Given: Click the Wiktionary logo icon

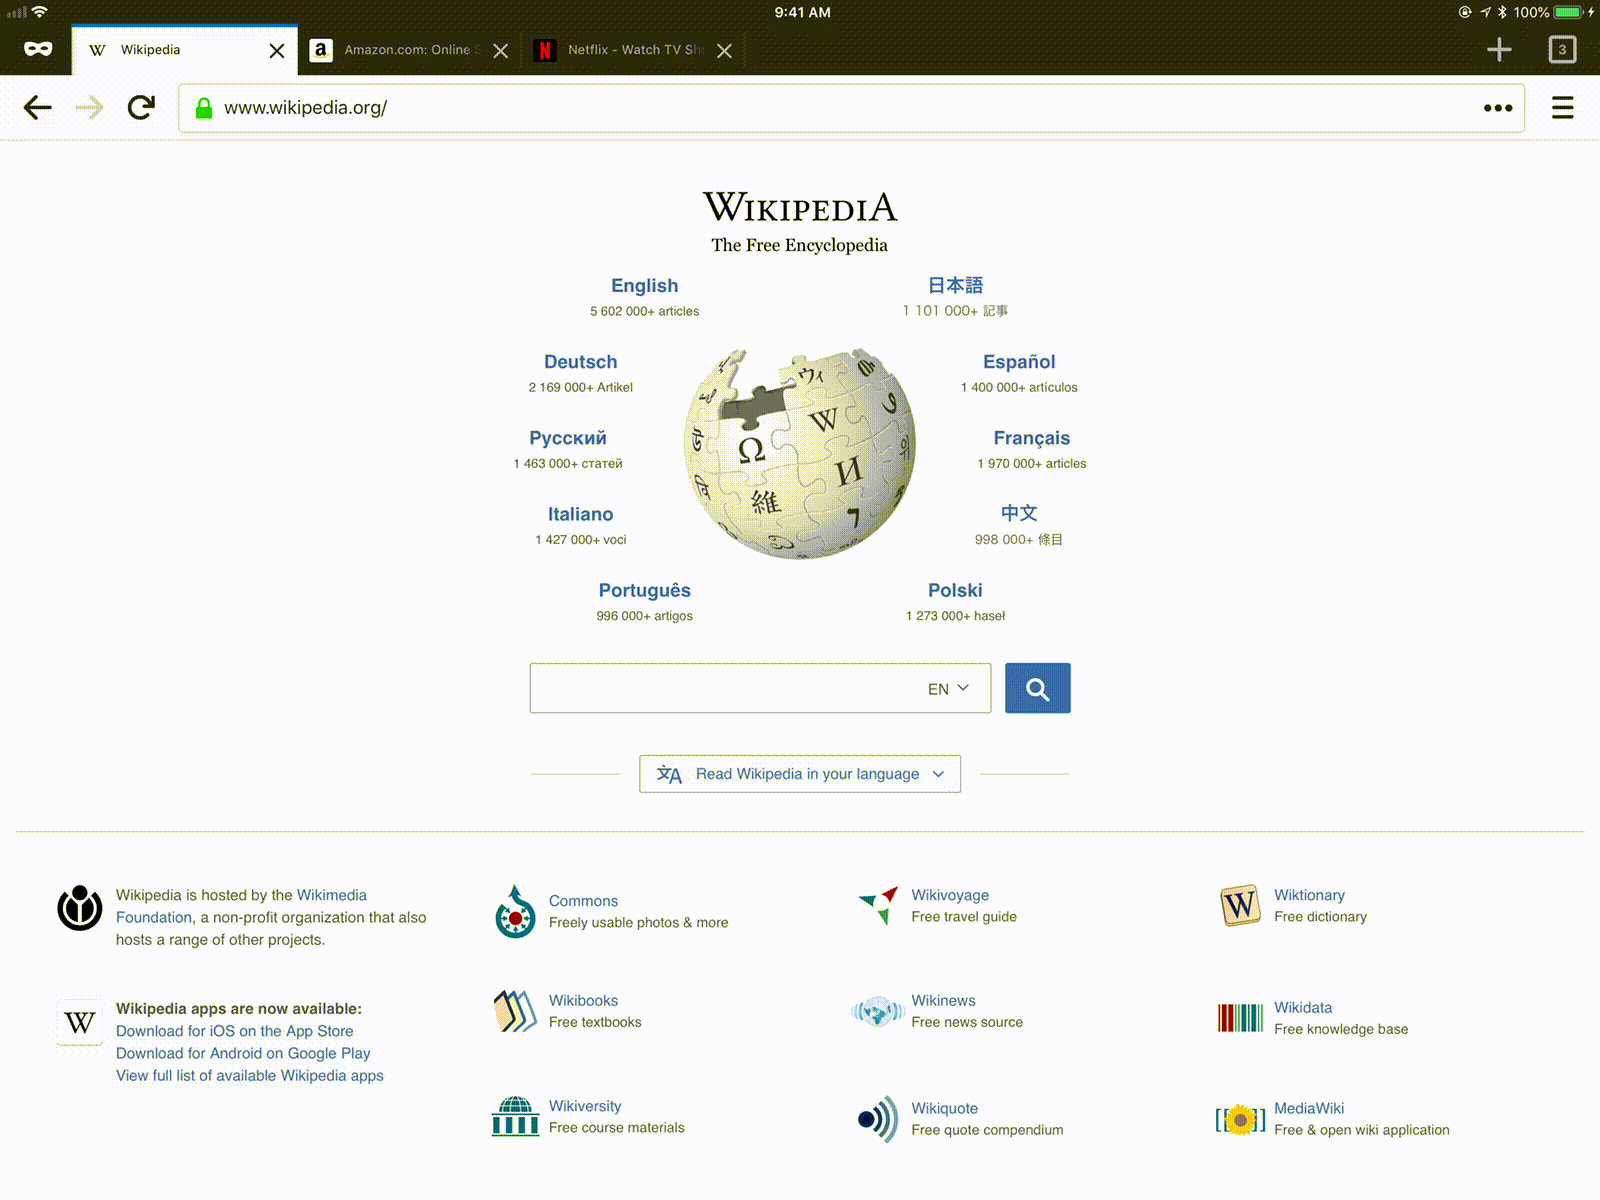Looking at the screenshot, I should coord(1240,905).
